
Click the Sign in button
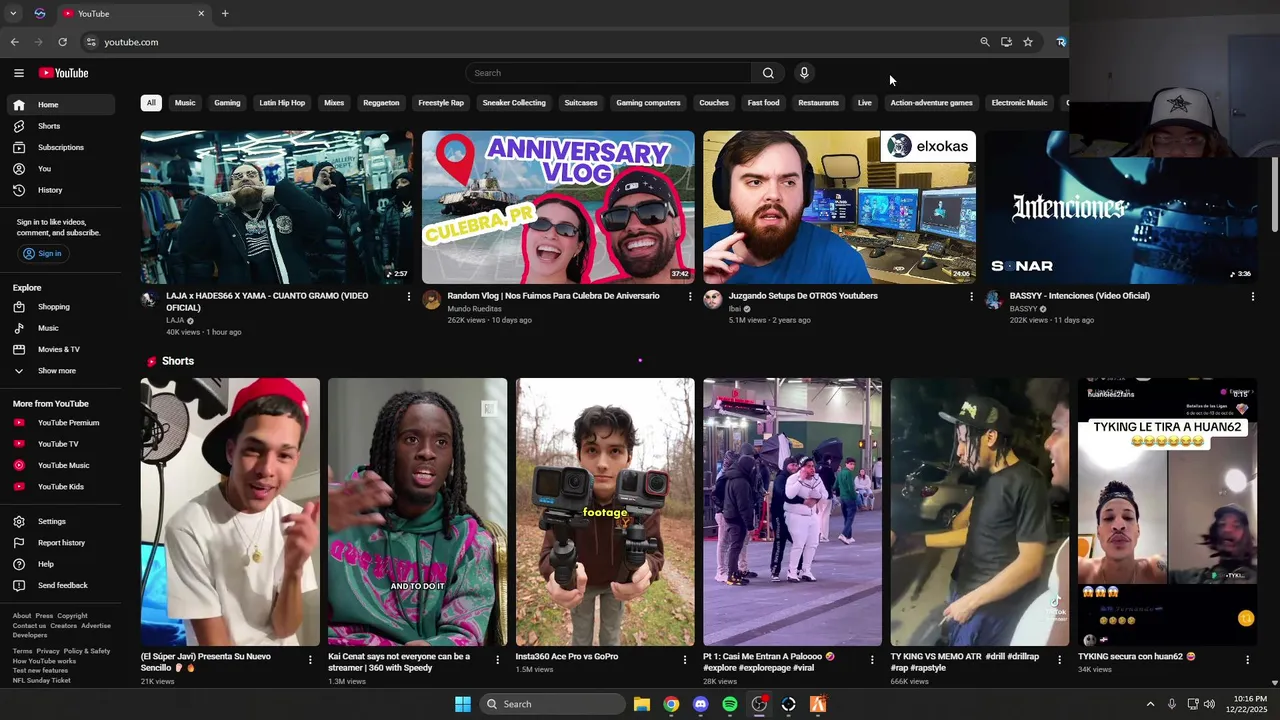(x=43, y=254)
